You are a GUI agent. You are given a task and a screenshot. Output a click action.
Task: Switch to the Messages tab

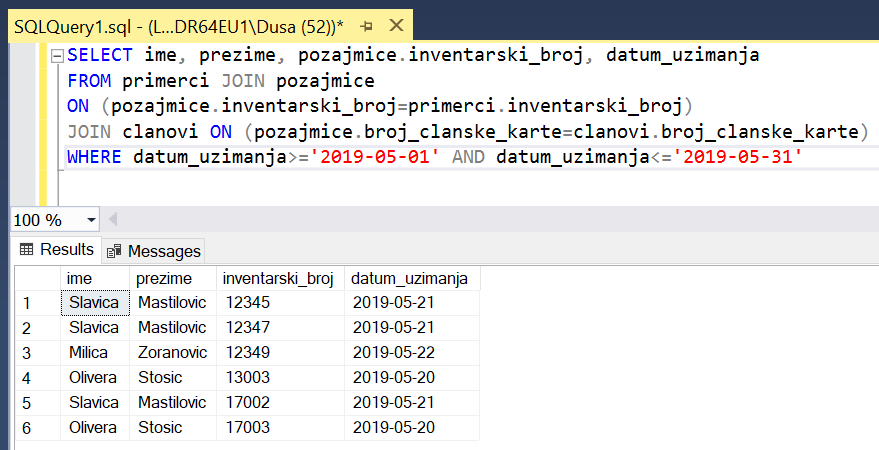[154, 251]
